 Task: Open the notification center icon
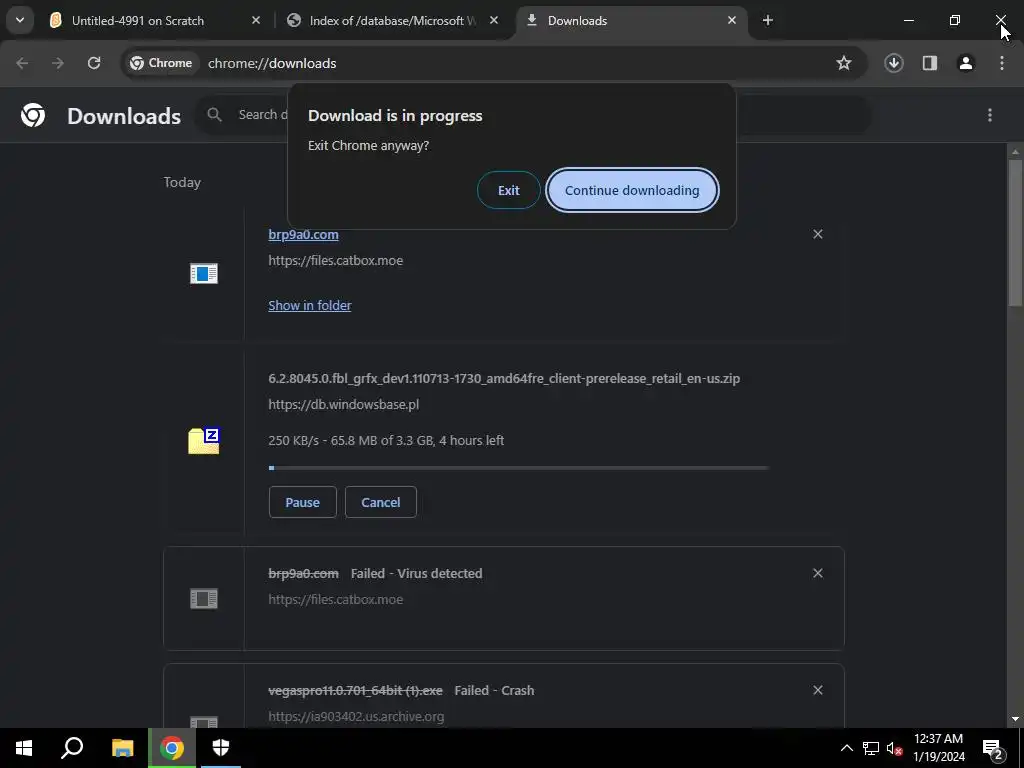[993, 749]
